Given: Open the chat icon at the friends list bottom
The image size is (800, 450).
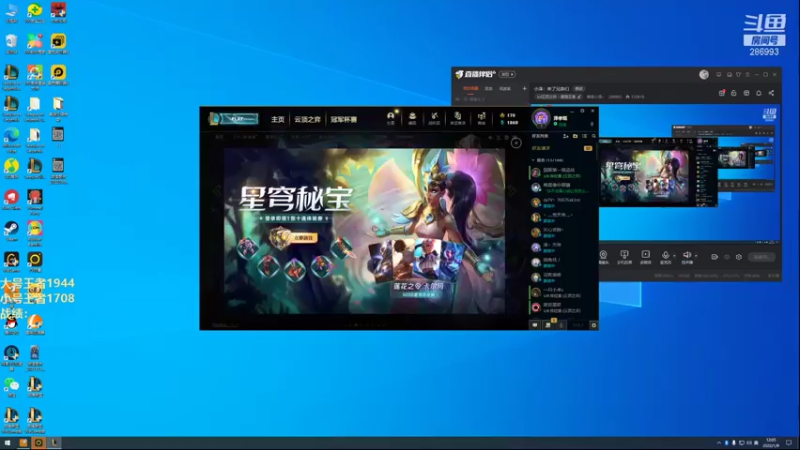Looking at the screenshot, I should [x=535, y=325].
